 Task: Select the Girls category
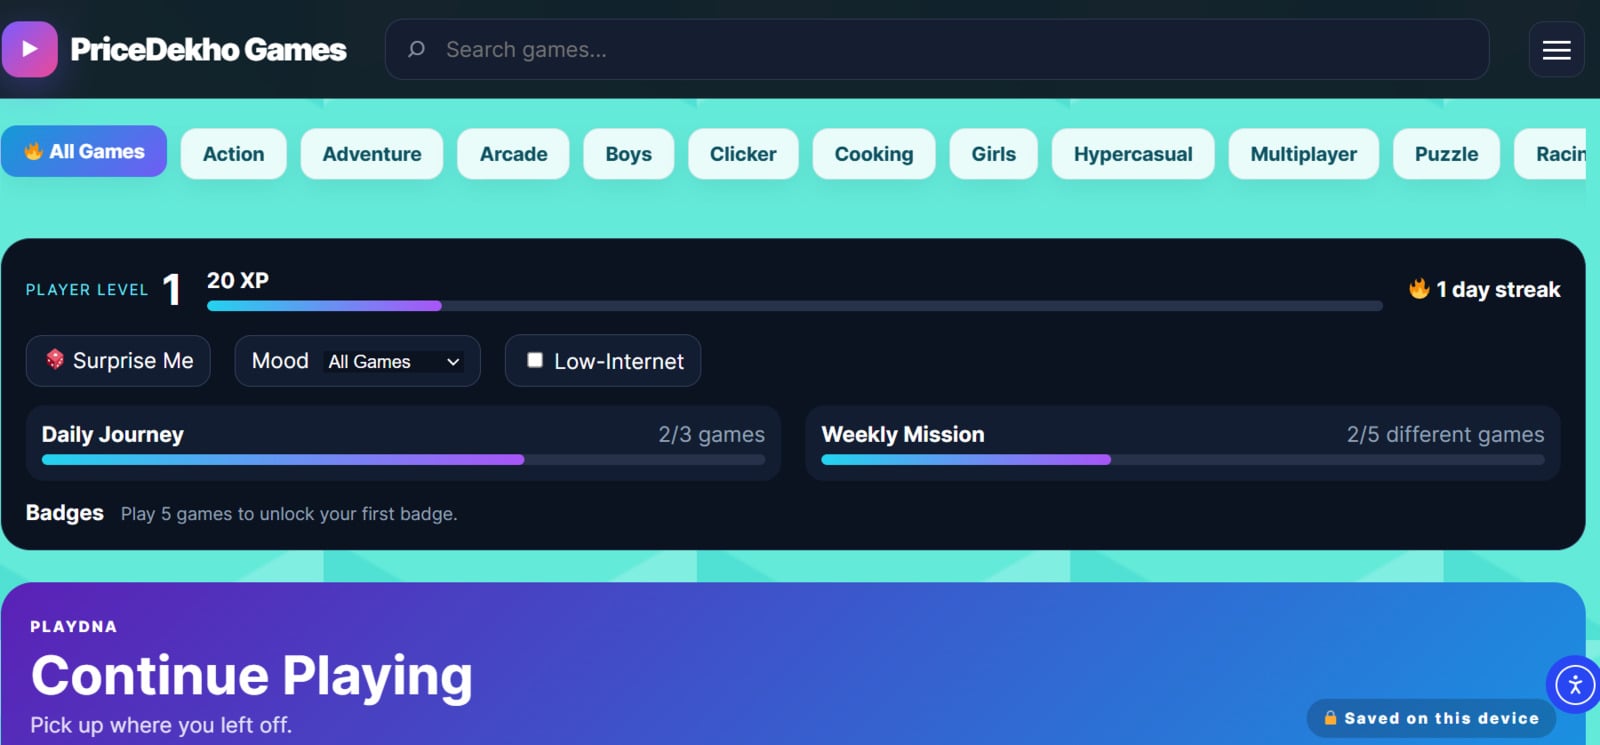point(994,154)
